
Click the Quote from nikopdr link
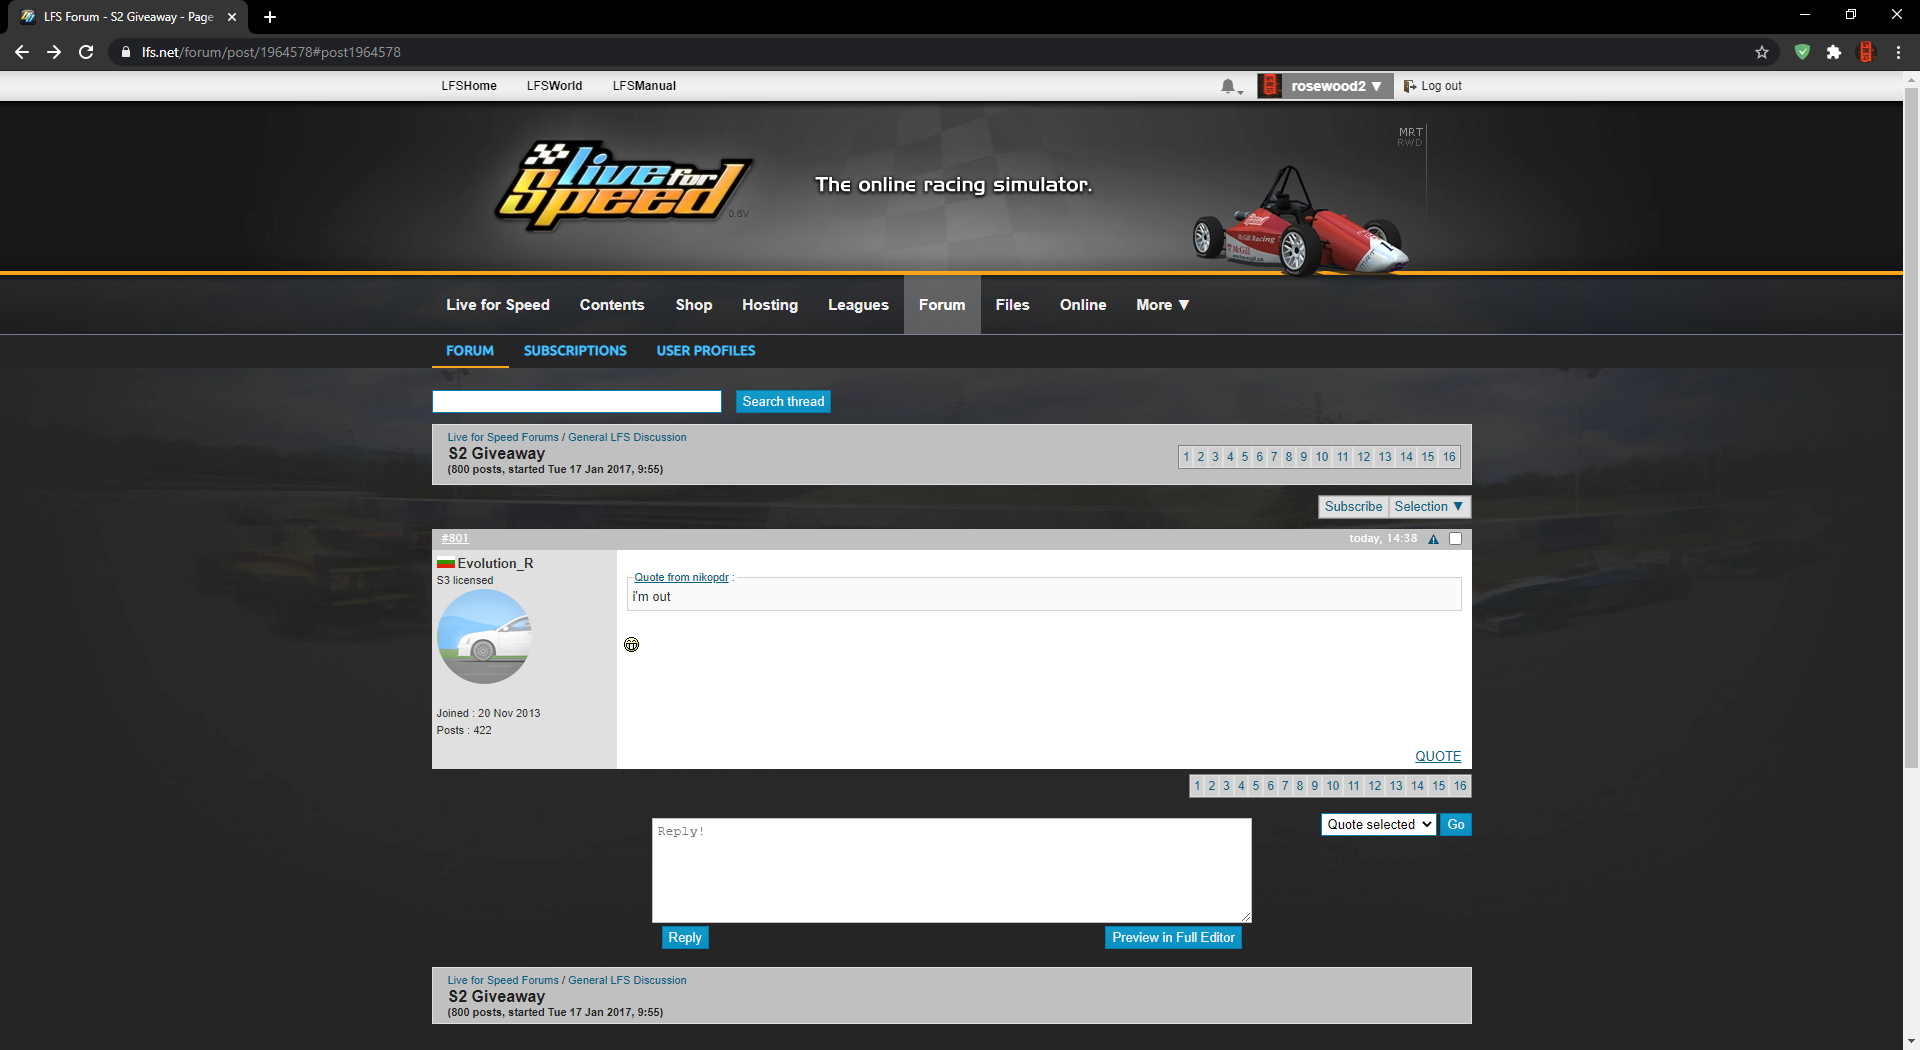[681, 578]
